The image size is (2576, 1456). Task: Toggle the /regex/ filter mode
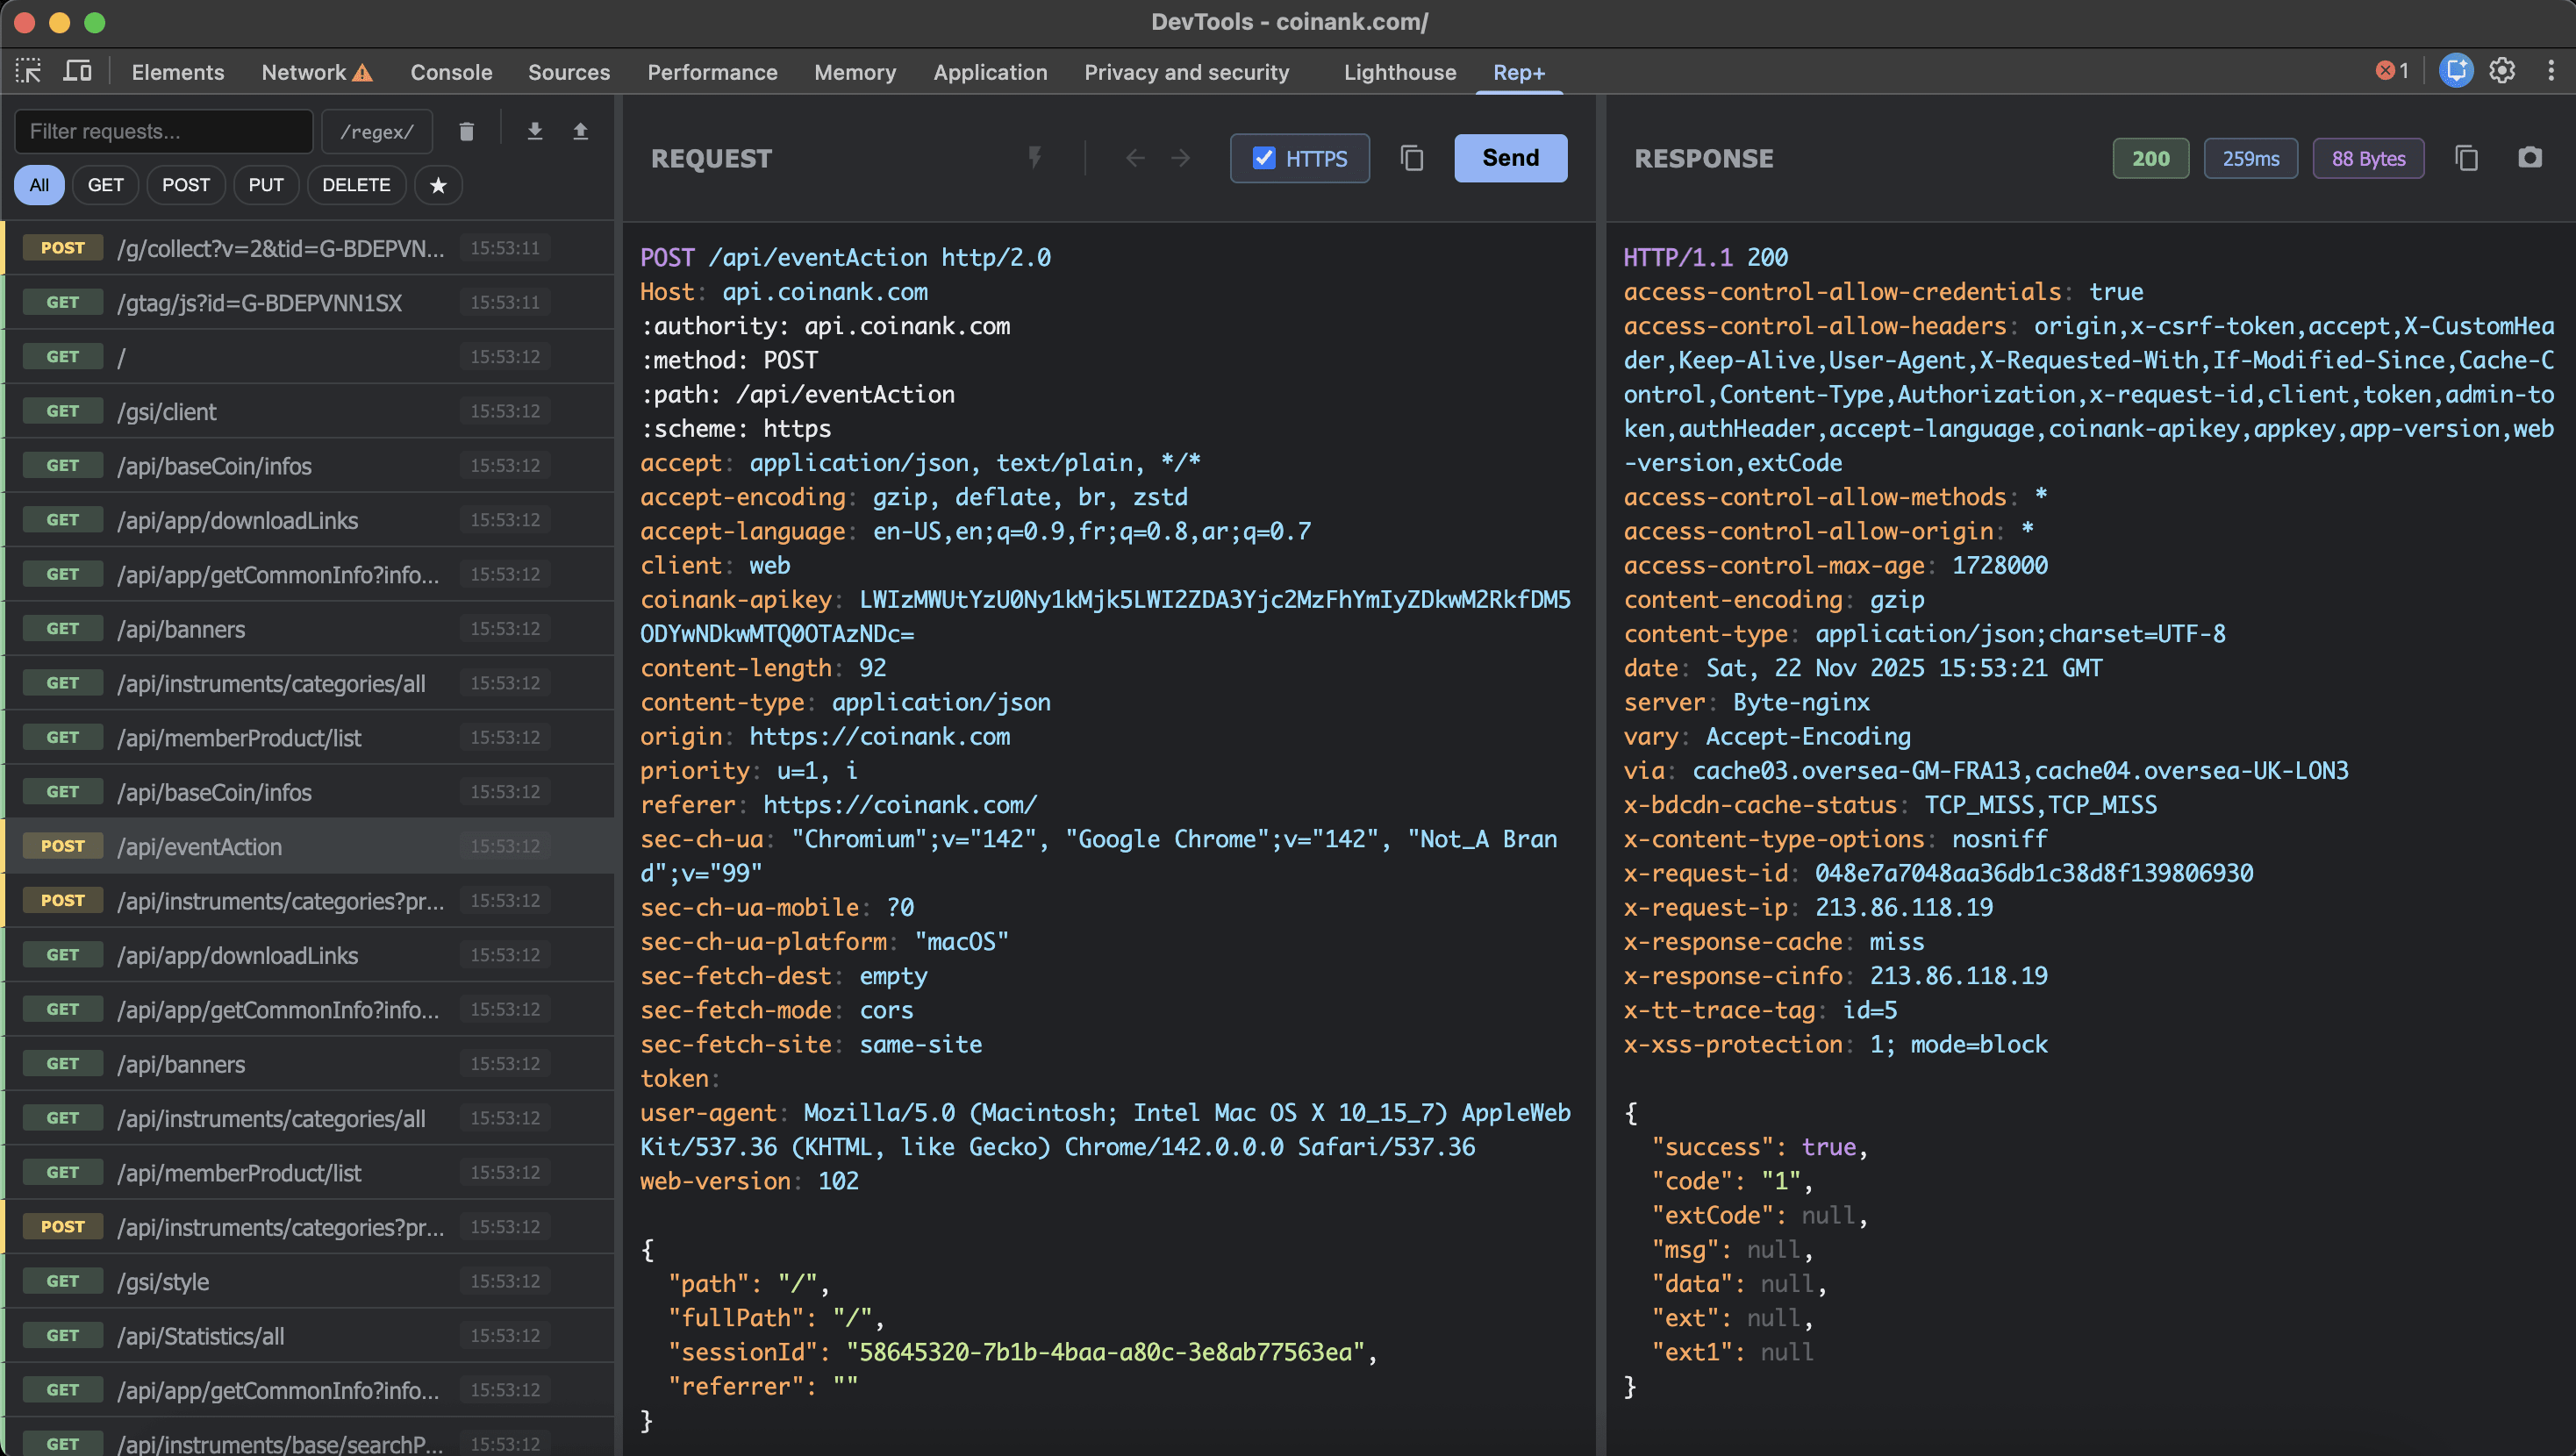[x=377, y=131]
